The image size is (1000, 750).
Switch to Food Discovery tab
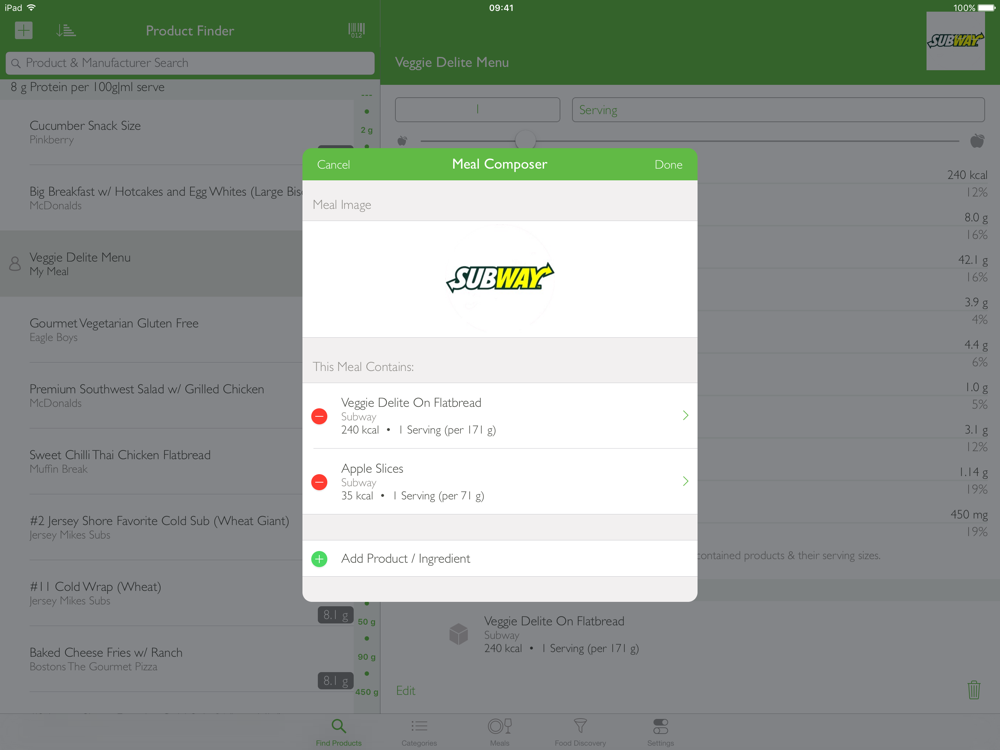pos(580,732)
